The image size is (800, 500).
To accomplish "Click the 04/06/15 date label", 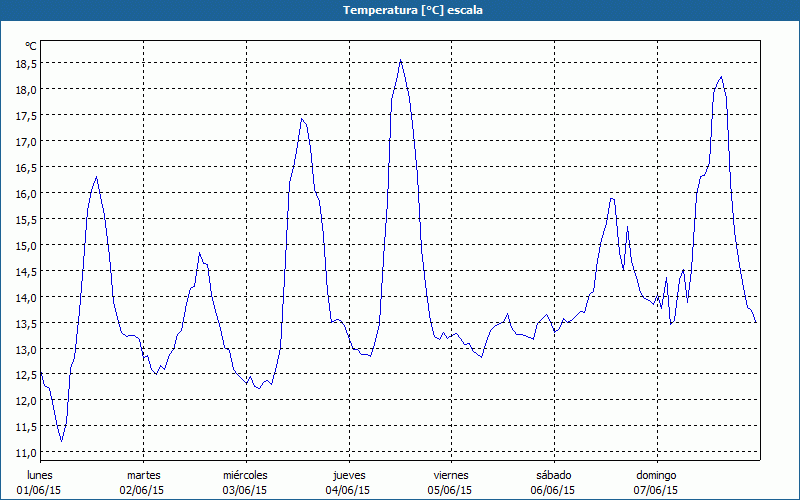I will tap(348, 490).
